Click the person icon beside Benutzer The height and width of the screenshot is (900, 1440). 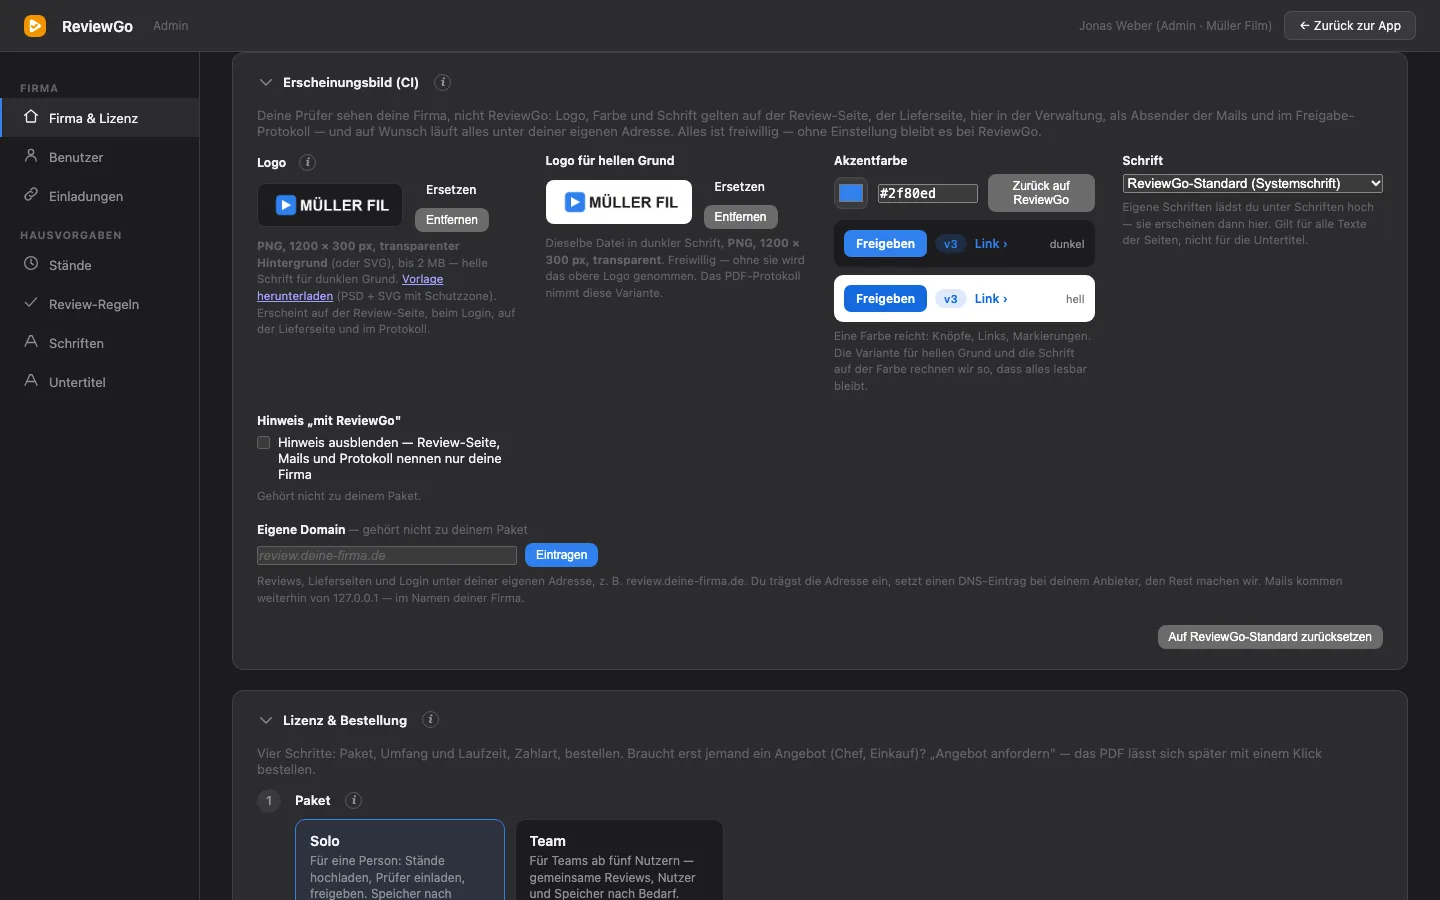click(x=31, y=156)
